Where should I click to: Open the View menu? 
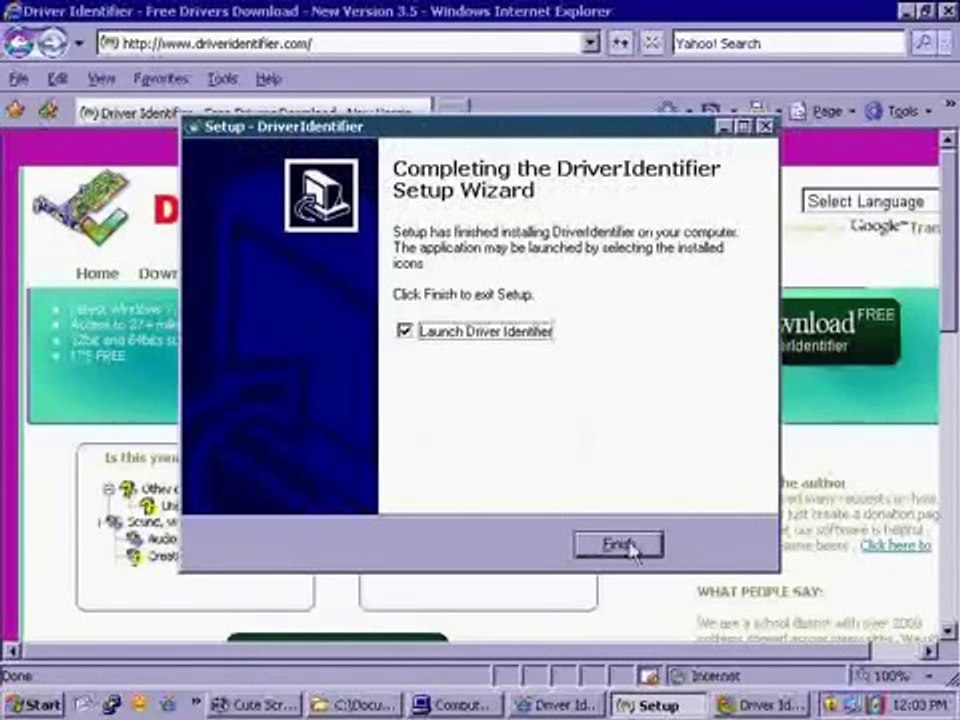(x=101, y=78)
